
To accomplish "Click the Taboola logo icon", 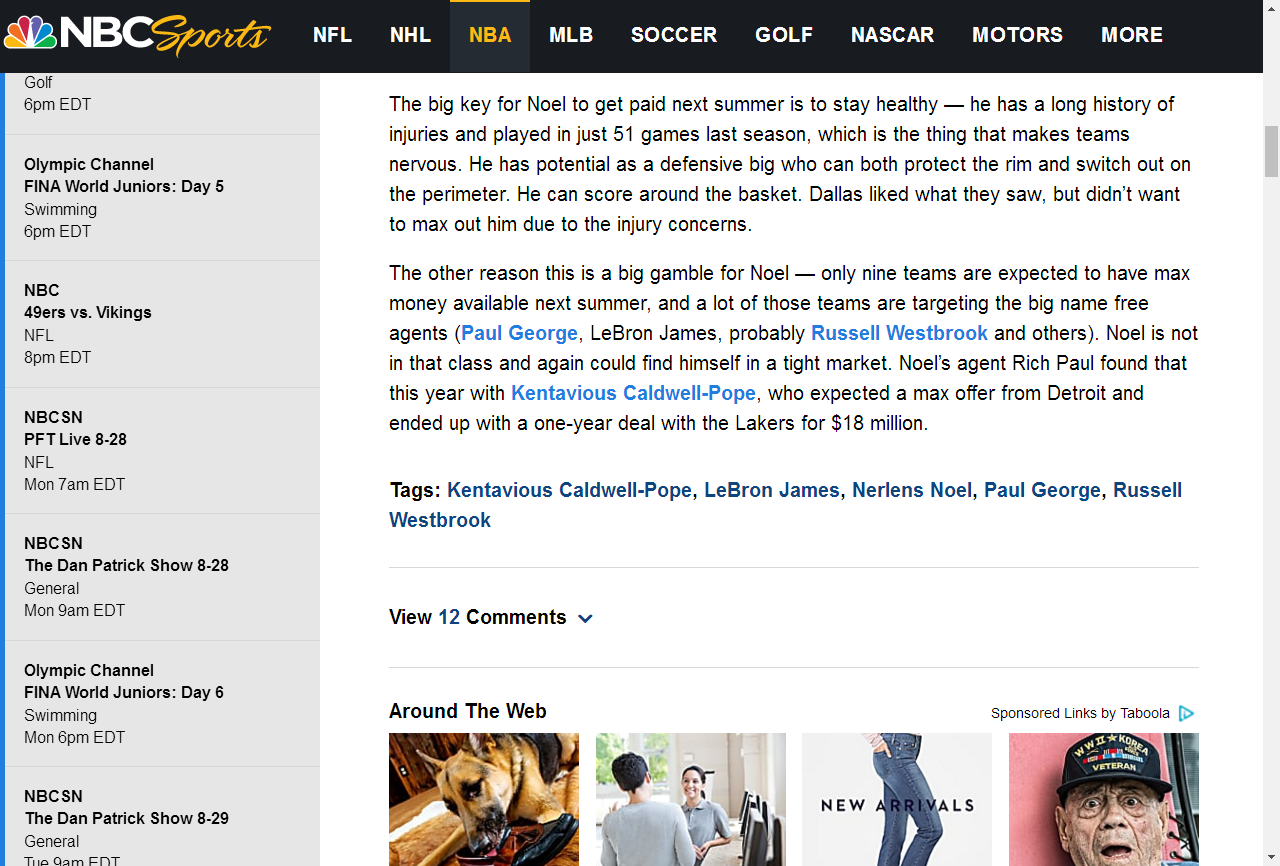I will point(1186,713).
